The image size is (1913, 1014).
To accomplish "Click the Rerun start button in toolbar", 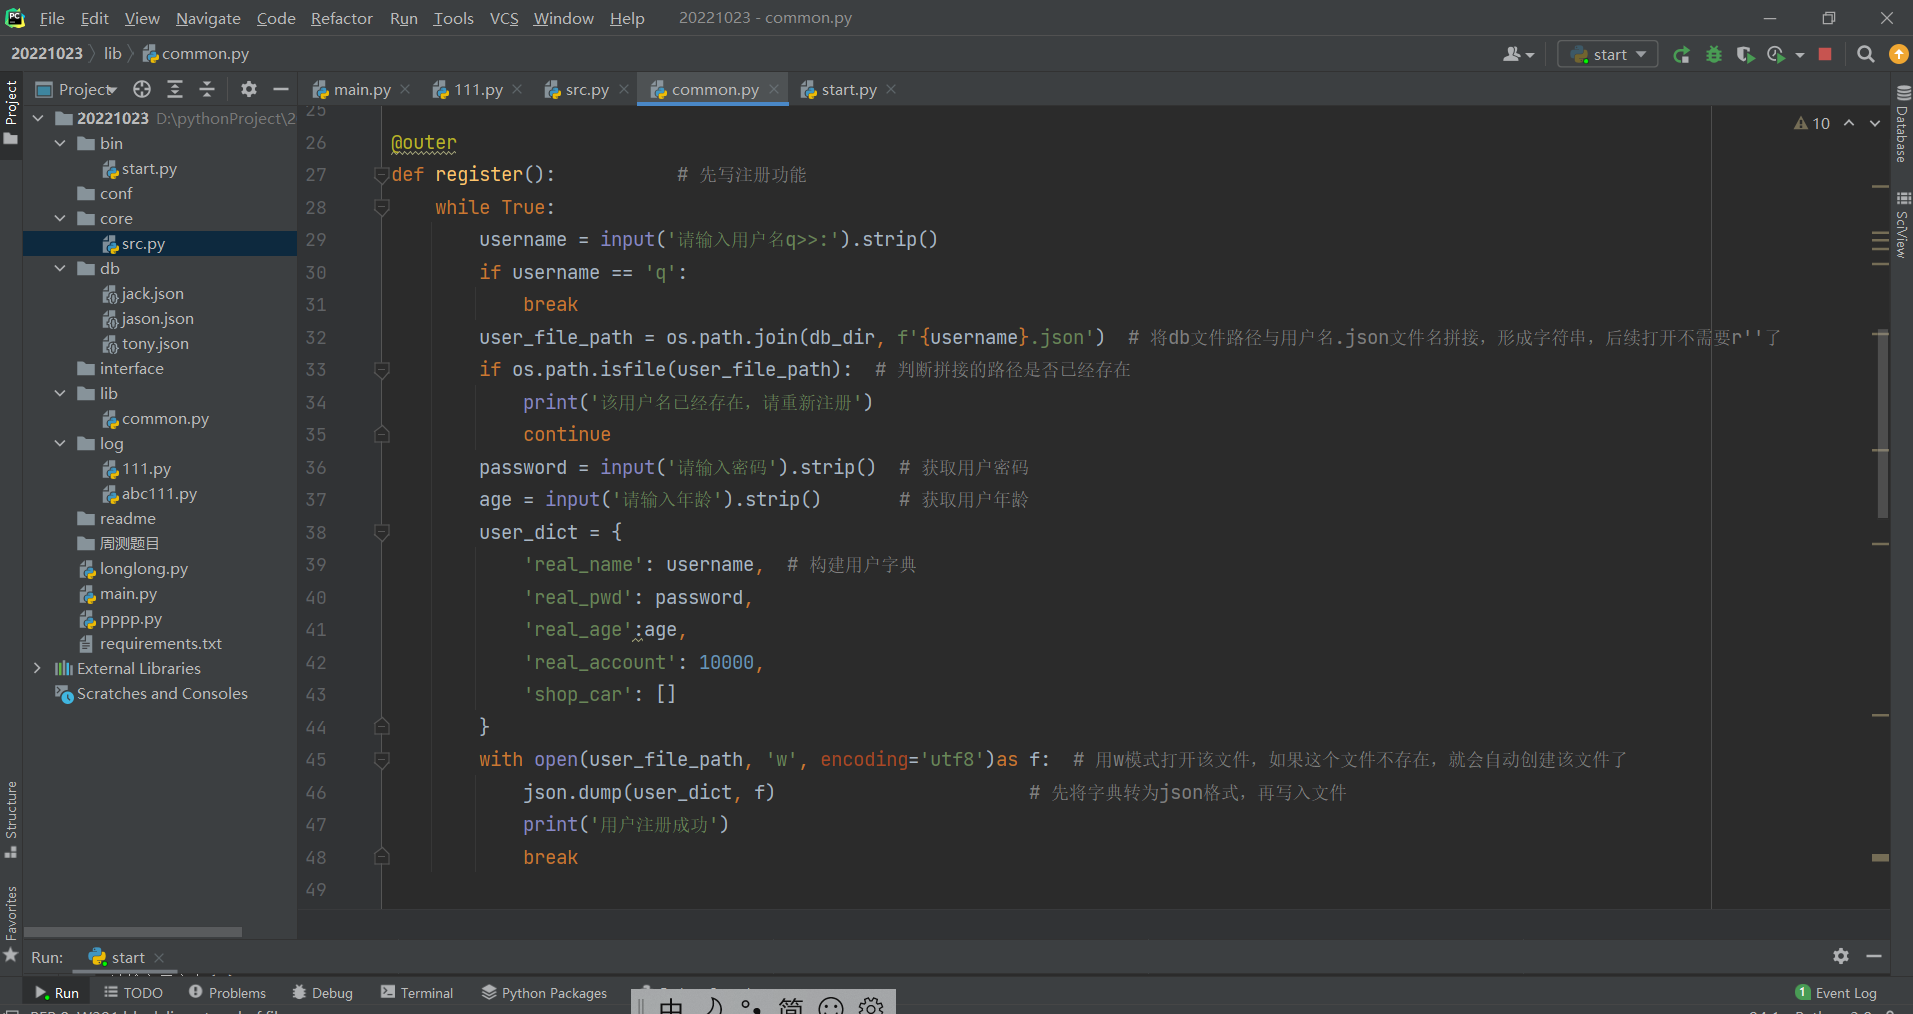I will 1682,55.
